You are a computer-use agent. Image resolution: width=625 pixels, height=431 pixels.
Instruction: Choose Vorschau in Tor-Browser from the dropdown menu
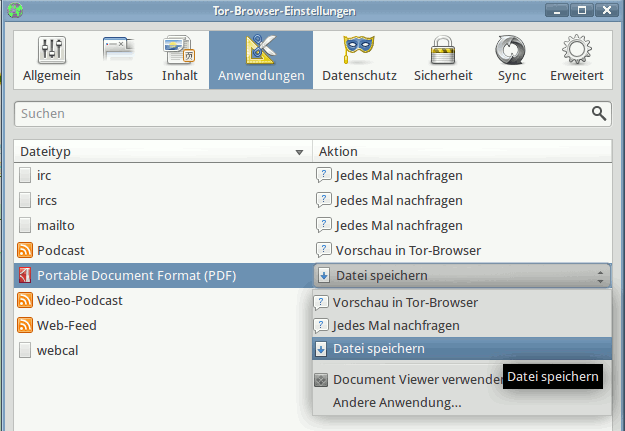462,303
